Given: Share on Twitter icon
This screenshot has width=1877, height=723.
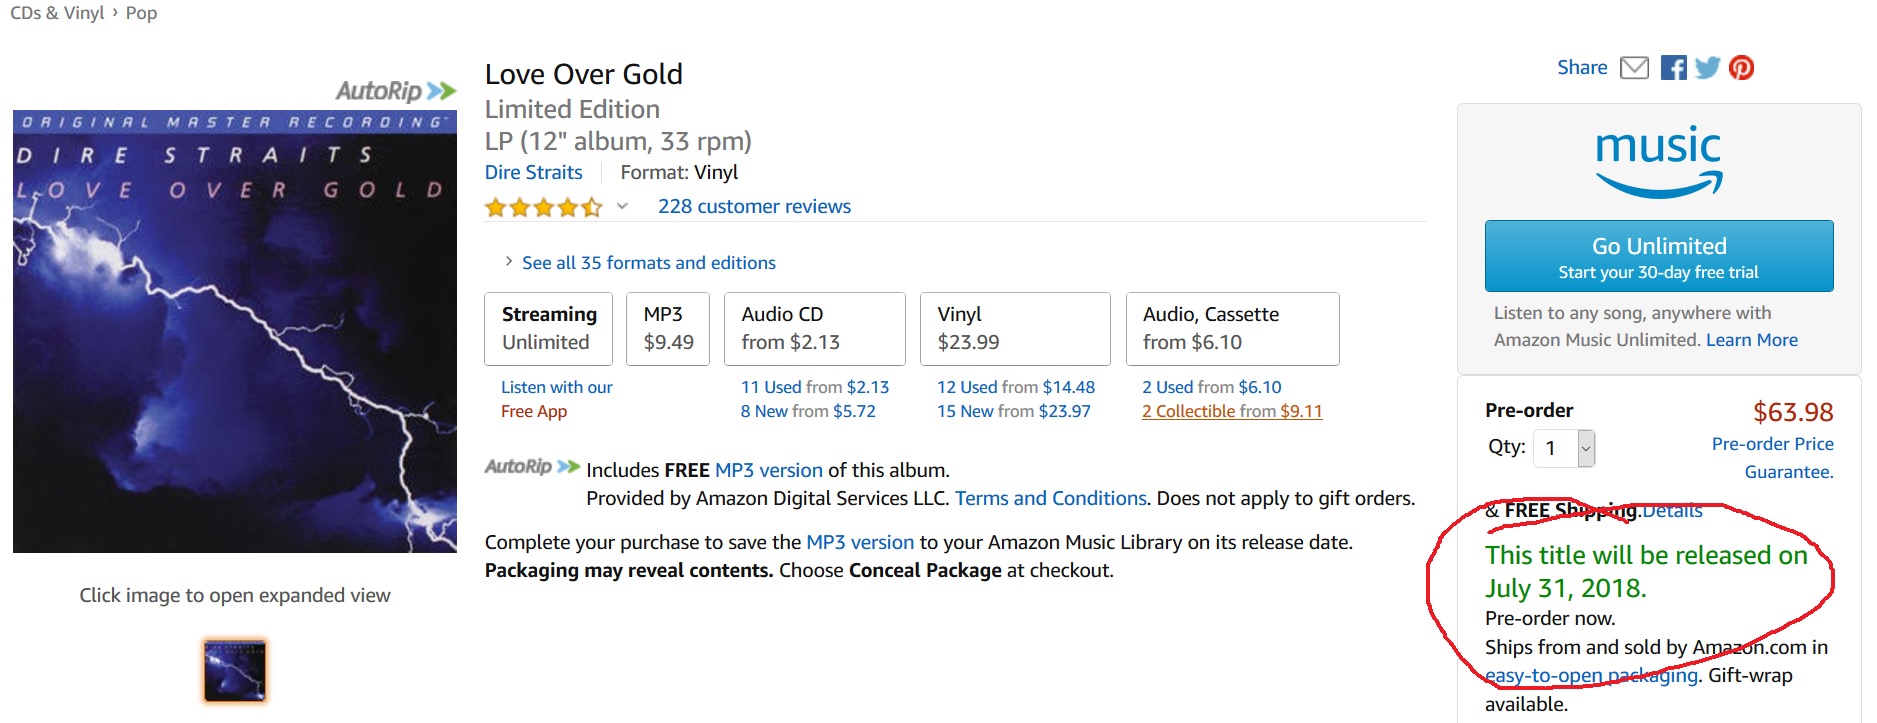Looking at the screenshot, I should coord(1707,68).
